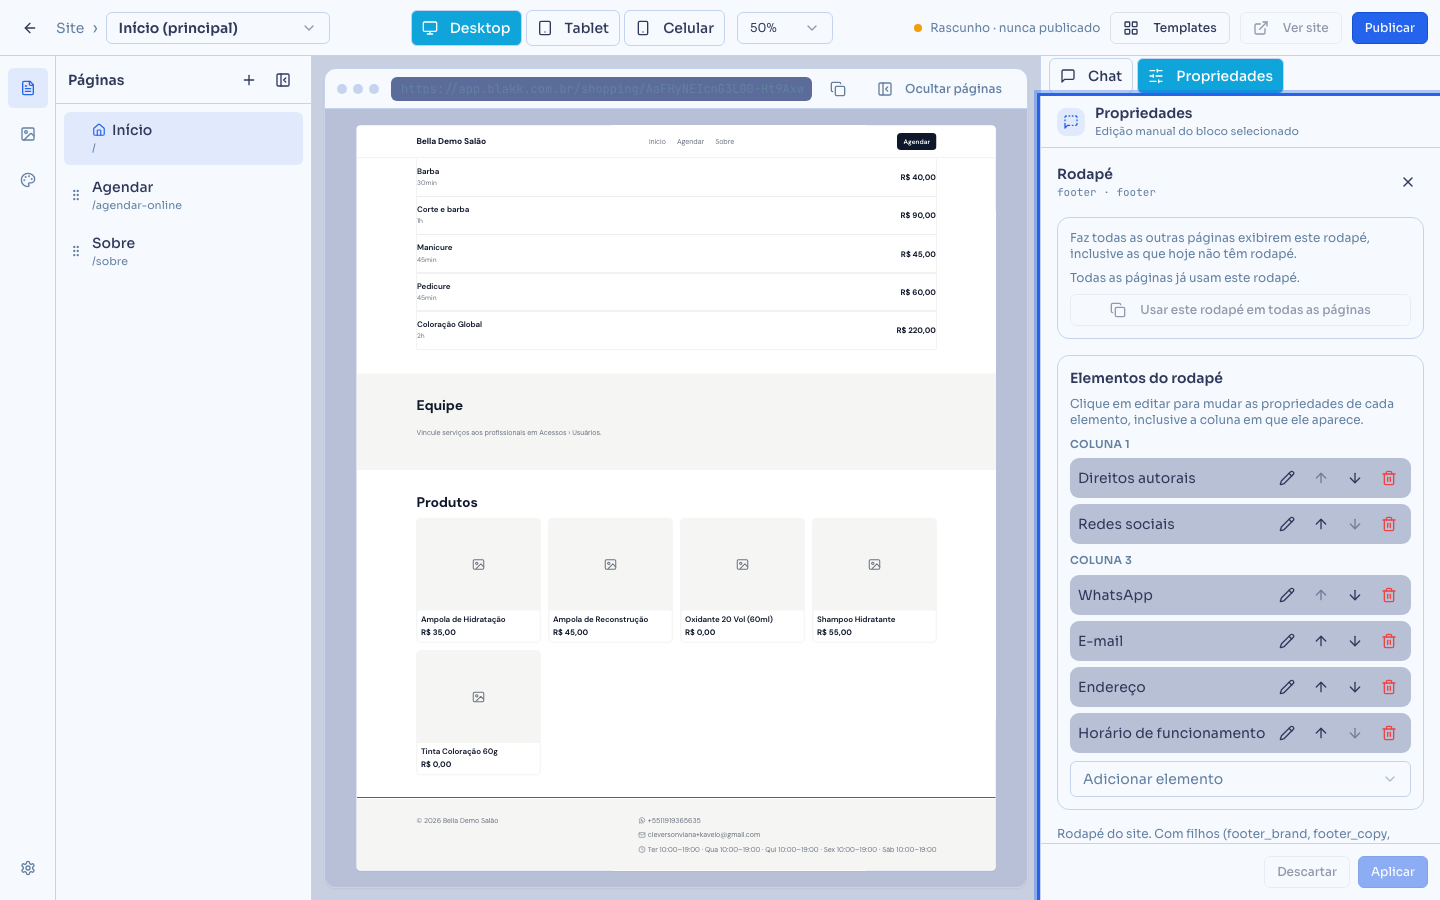
Task: Expand the Adicionar elemento dropdown
Action: point(1240,779)
